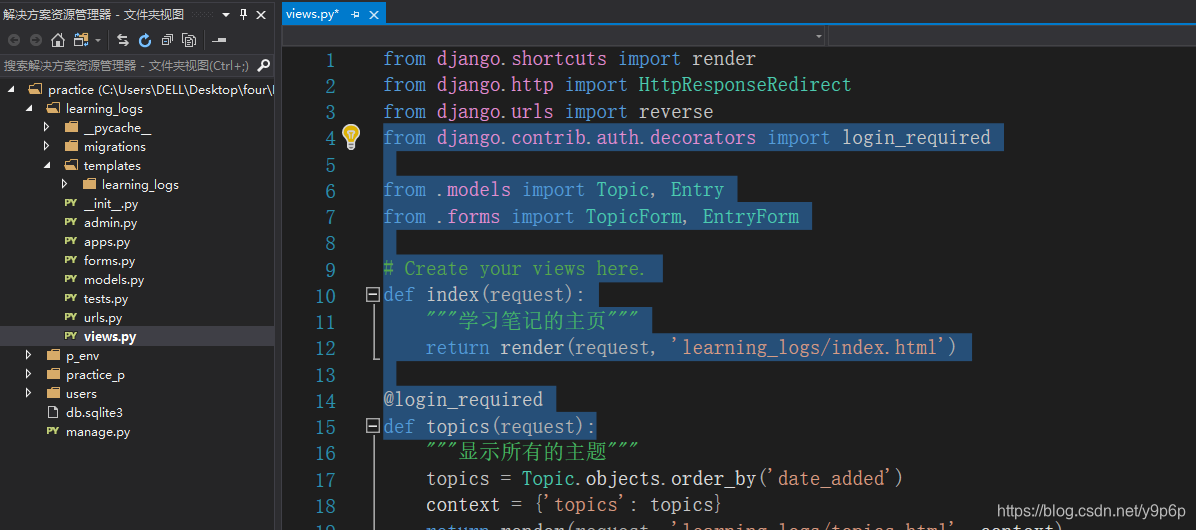Select urls.py in the file tree
The image size is (1196, 530).
coord(103,318)
